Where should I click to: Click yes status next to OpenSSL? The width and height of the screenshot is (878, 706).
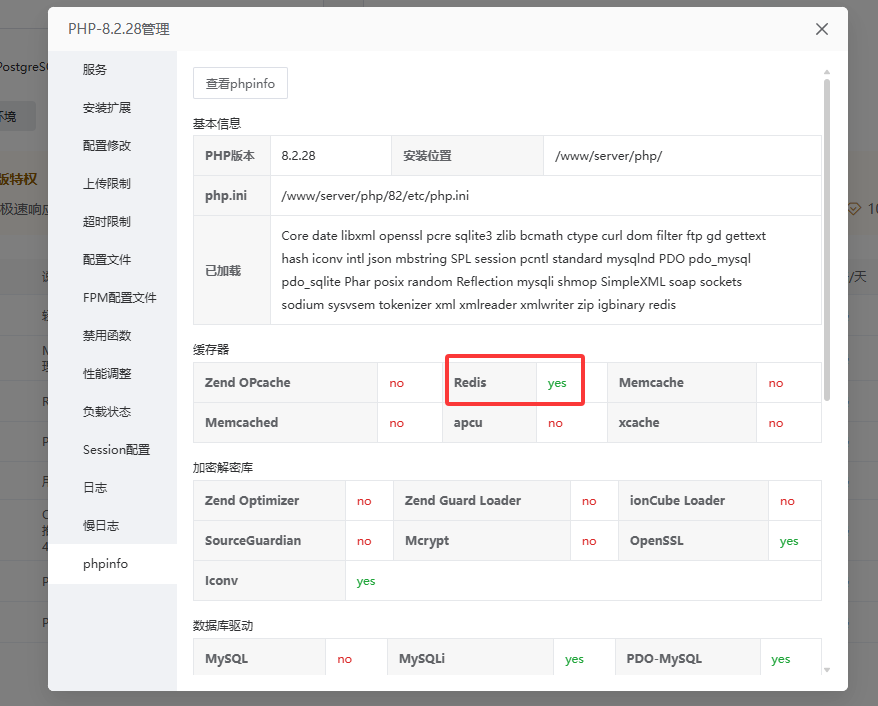tap(789, 541)
